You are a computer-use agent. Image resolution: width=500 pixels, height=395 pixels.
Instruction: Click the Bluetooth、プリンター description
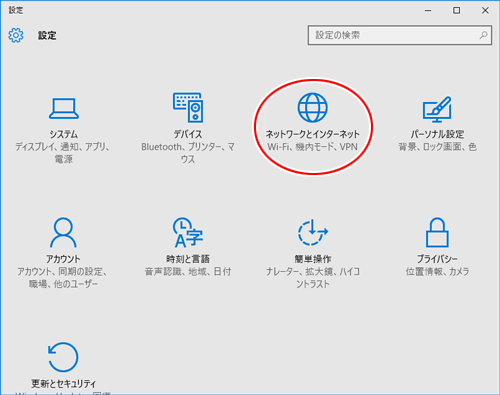(x=188, y=153)
